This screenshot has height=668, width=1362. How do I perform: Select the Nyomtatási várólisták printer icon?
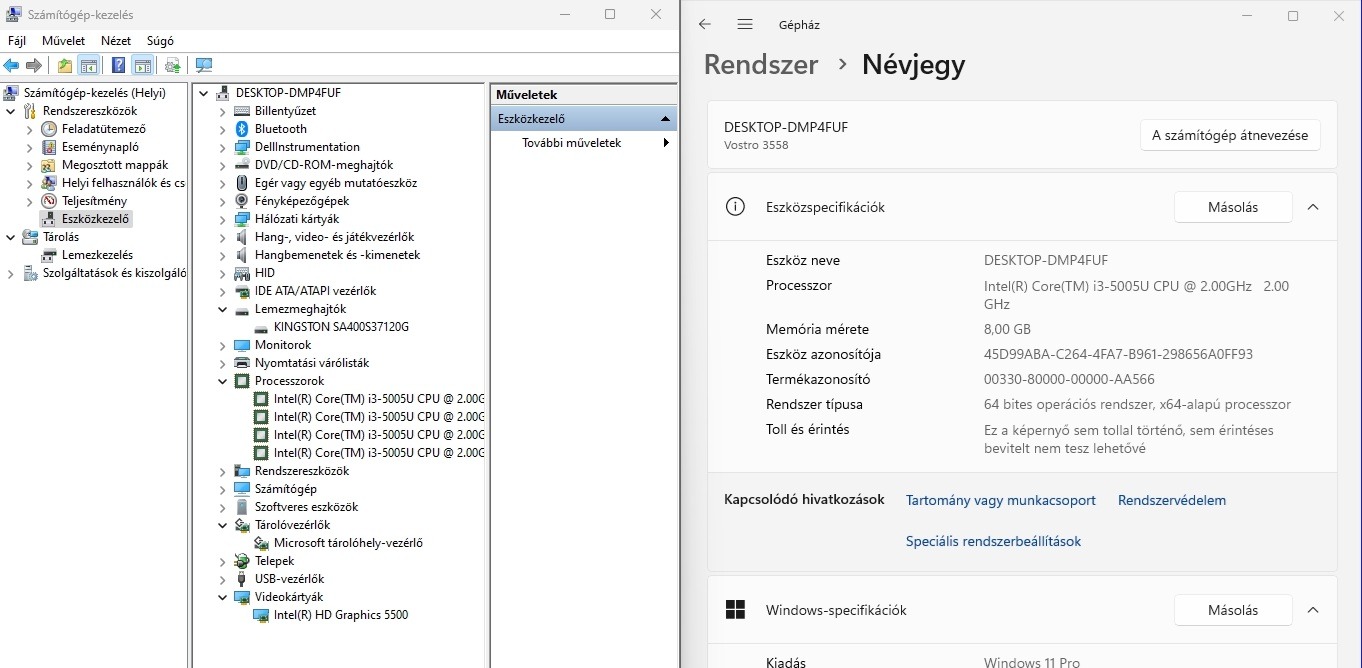241,363
